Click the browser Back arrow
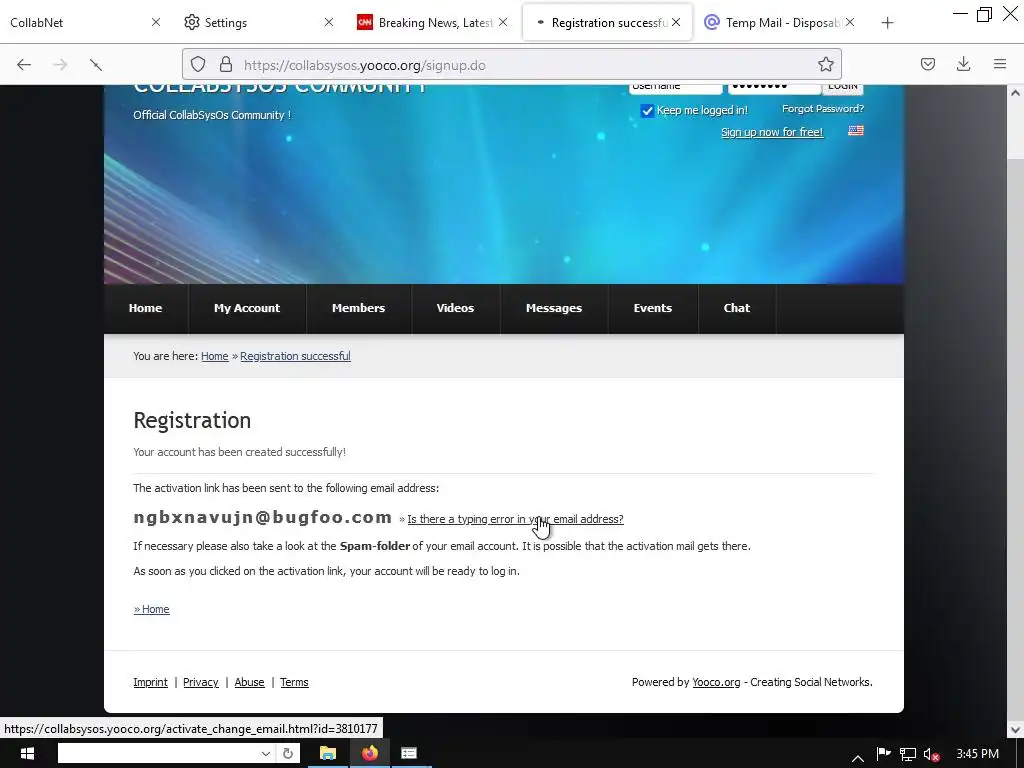 coord(24,64)
